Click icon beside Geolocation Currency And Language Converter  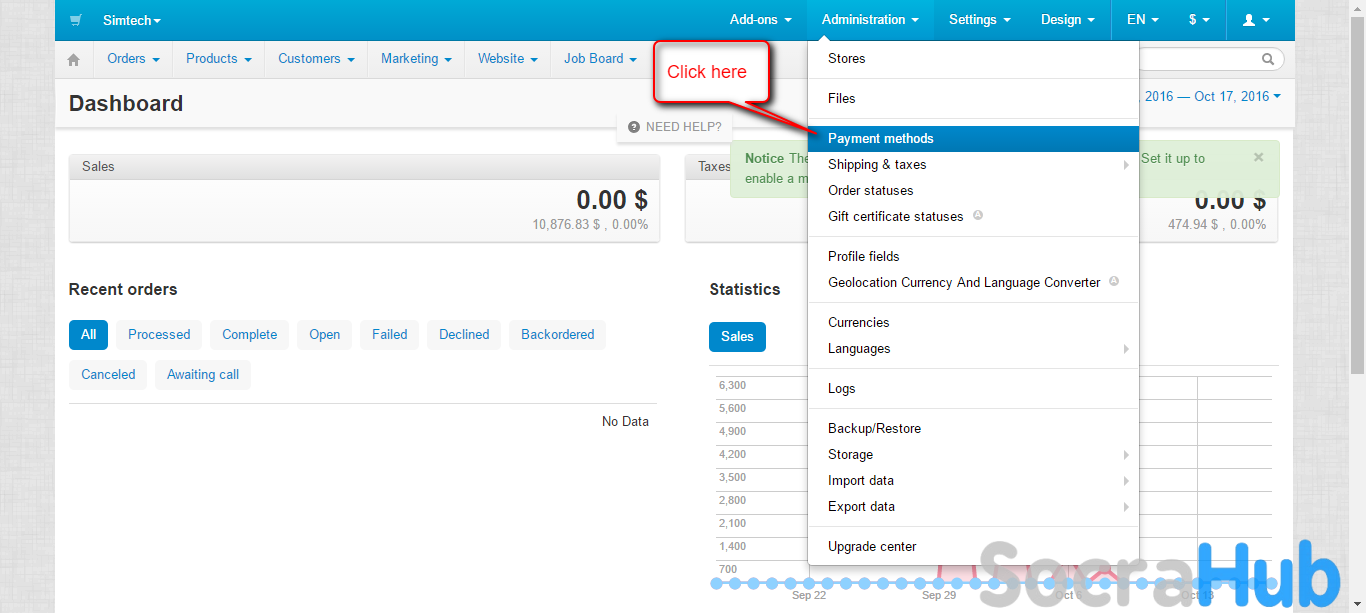(x=1114, y=282)
